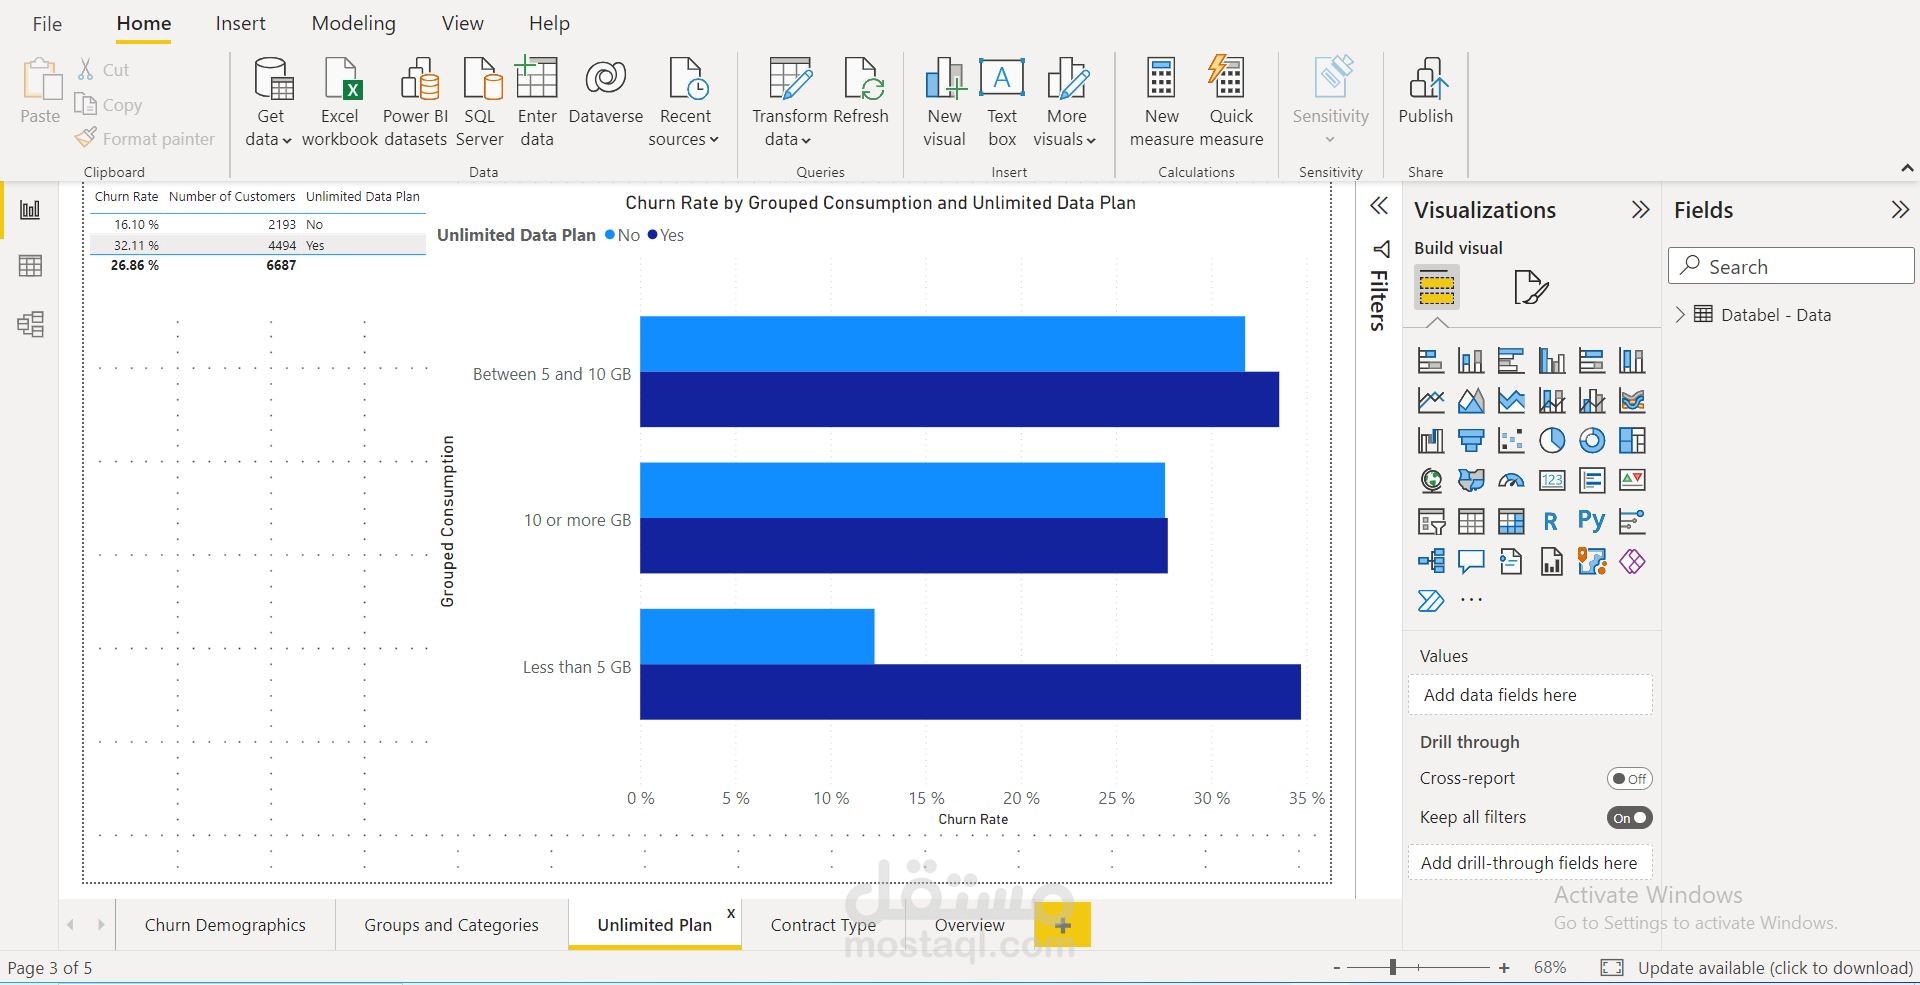Click the light blue No legend marker
The height and width of the screenshot is (985, 1920).
pos(610,235)
